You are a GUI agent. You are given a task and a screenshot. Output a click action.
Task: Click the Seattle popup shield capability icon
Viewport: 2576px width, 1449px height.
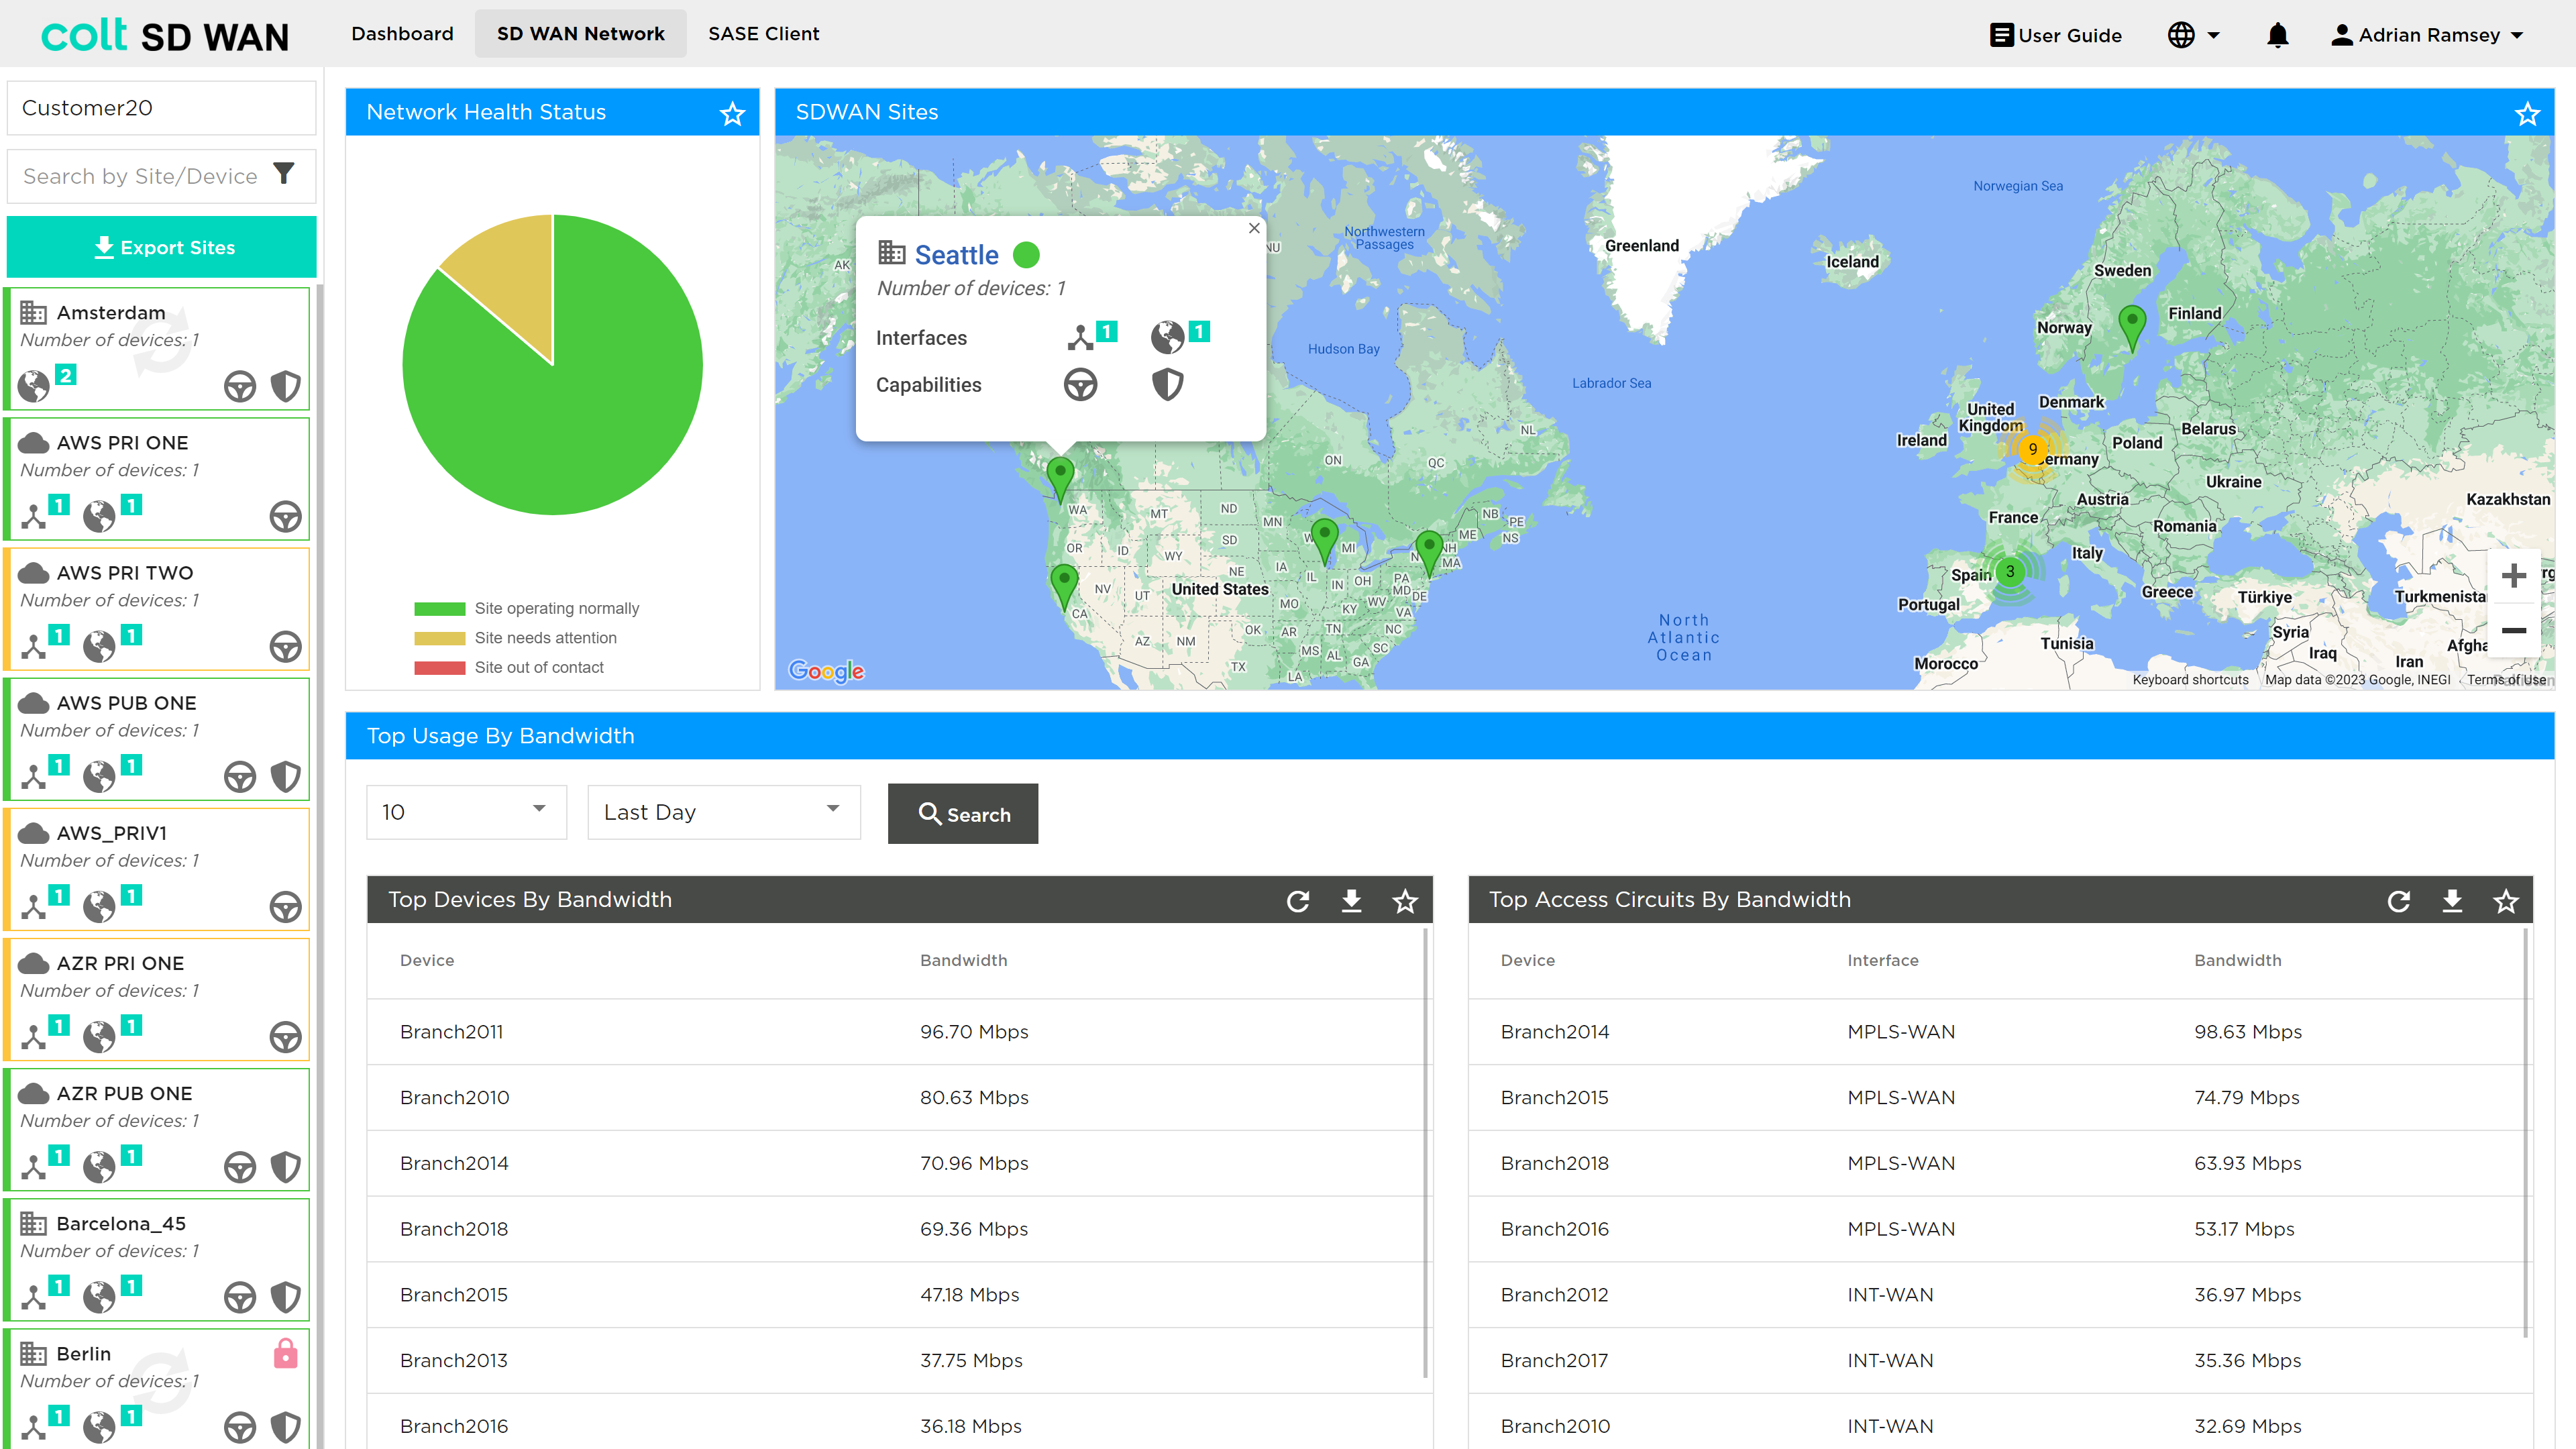pyautogui.click(x=1167, y=384)
